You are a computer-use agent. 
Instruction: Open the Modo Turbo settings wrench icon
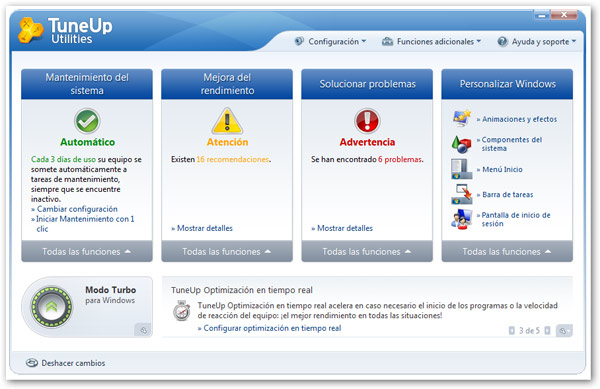click(x=143, y=330)
